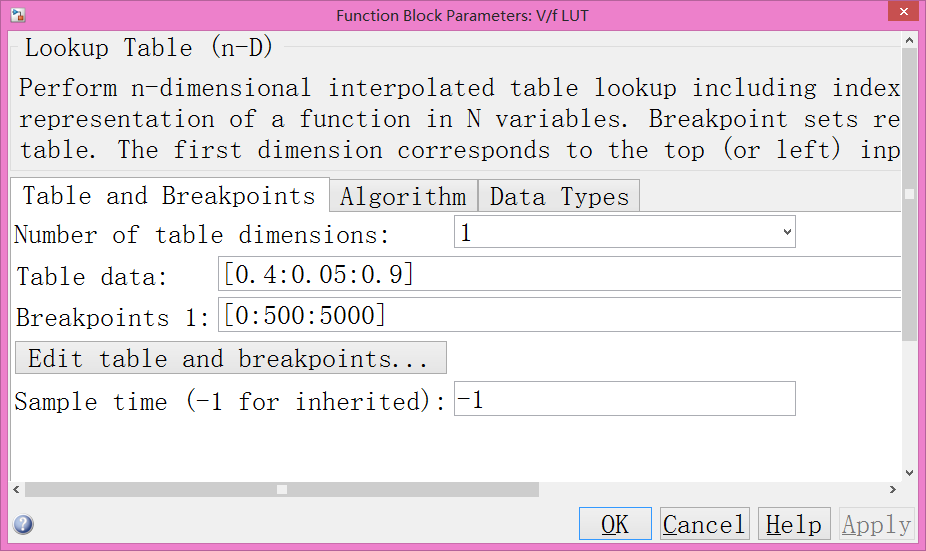Open the Data Types tab
The height and width of the screenshot is (551, 926).
(x=559, y=196)
